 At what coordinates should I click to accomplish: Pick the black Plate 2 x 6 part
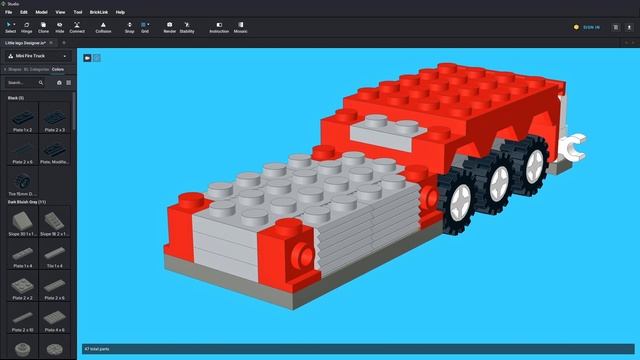22,150
